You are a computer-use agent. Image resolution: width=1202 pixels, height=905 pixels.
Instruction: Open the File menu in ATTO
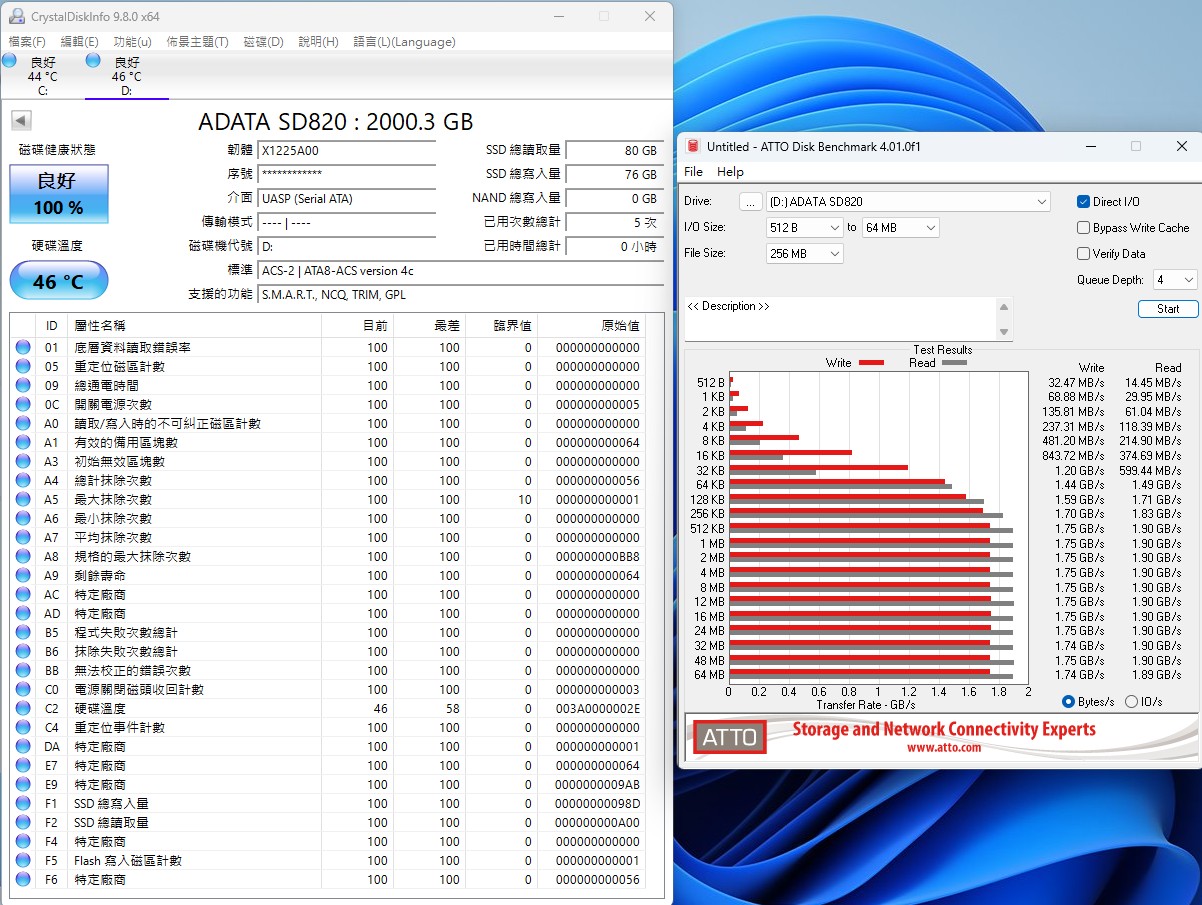tap(693, 172)
